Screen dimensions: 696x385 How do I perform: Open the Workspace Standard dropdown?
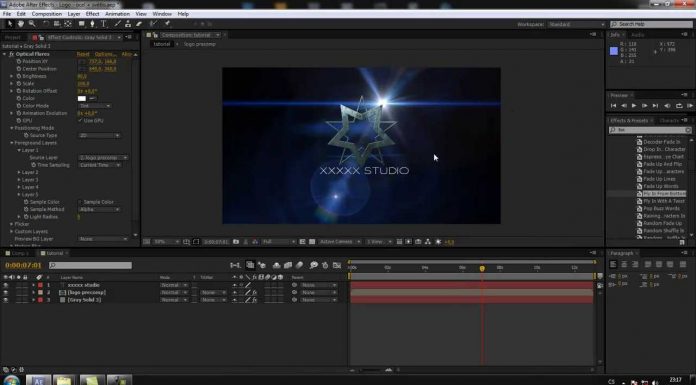[x=577, y=24]
